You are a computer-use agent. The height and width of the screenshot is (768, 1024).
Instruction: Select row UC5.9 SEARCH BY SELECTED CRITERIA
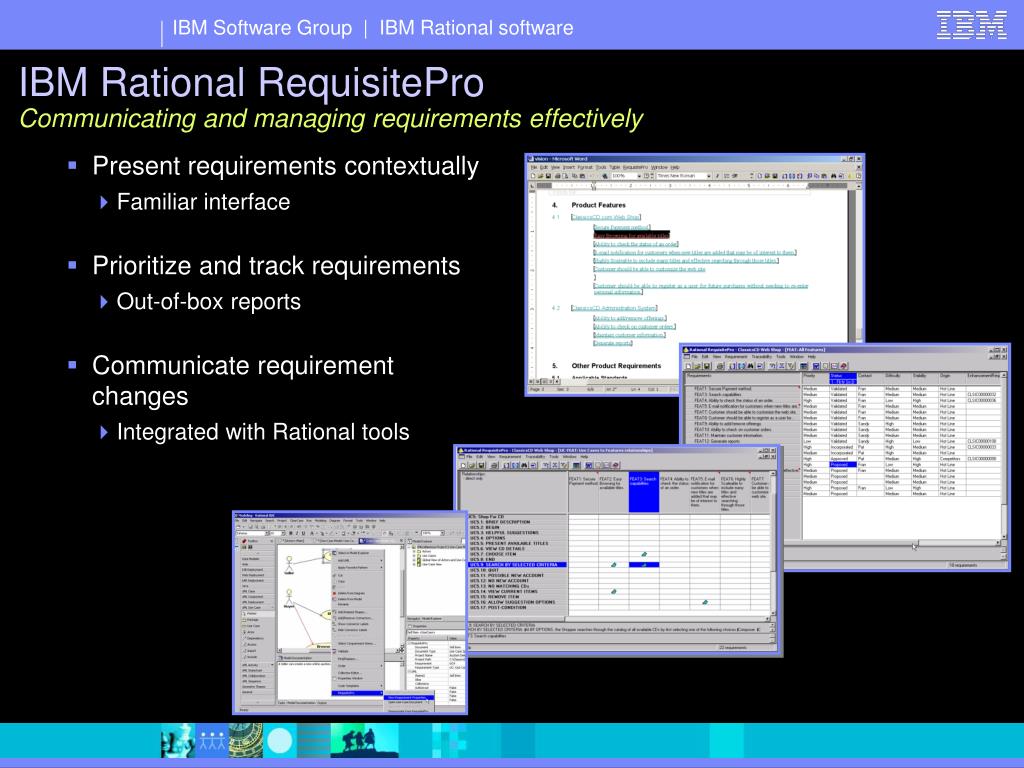click(517, 564)
